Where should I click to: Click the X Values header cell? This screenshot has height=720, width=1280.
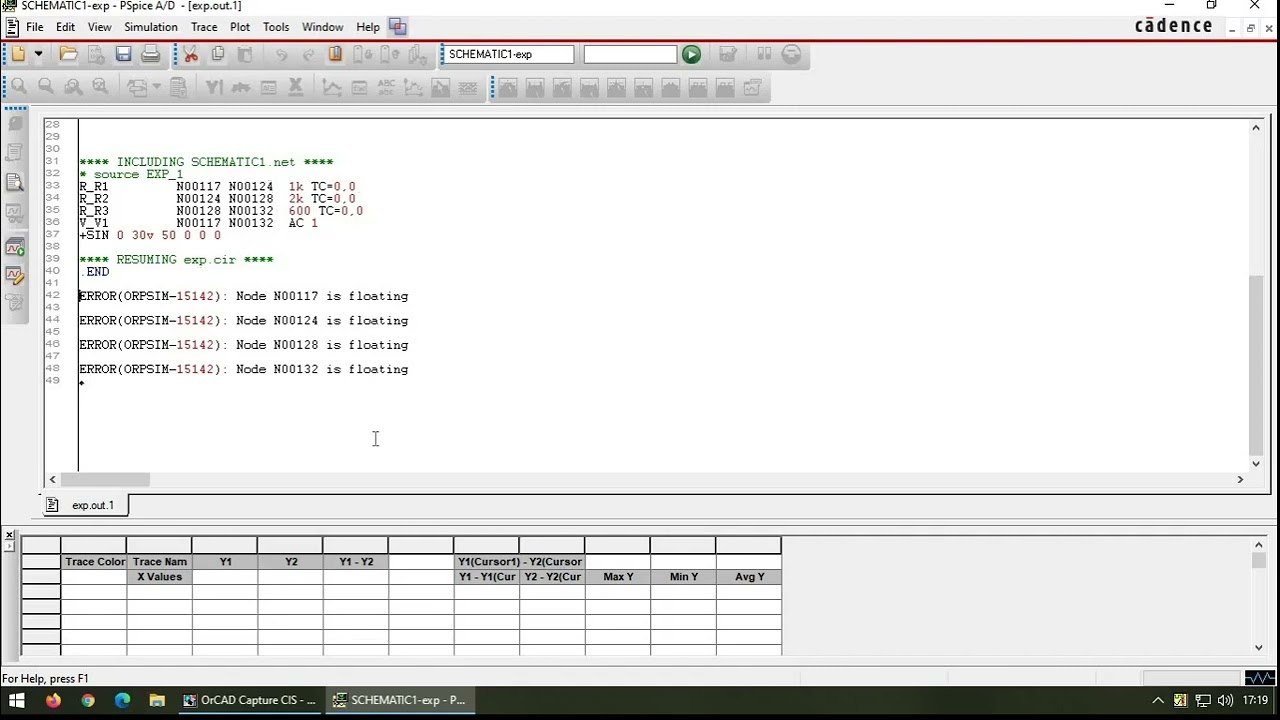tap(160, 577)
